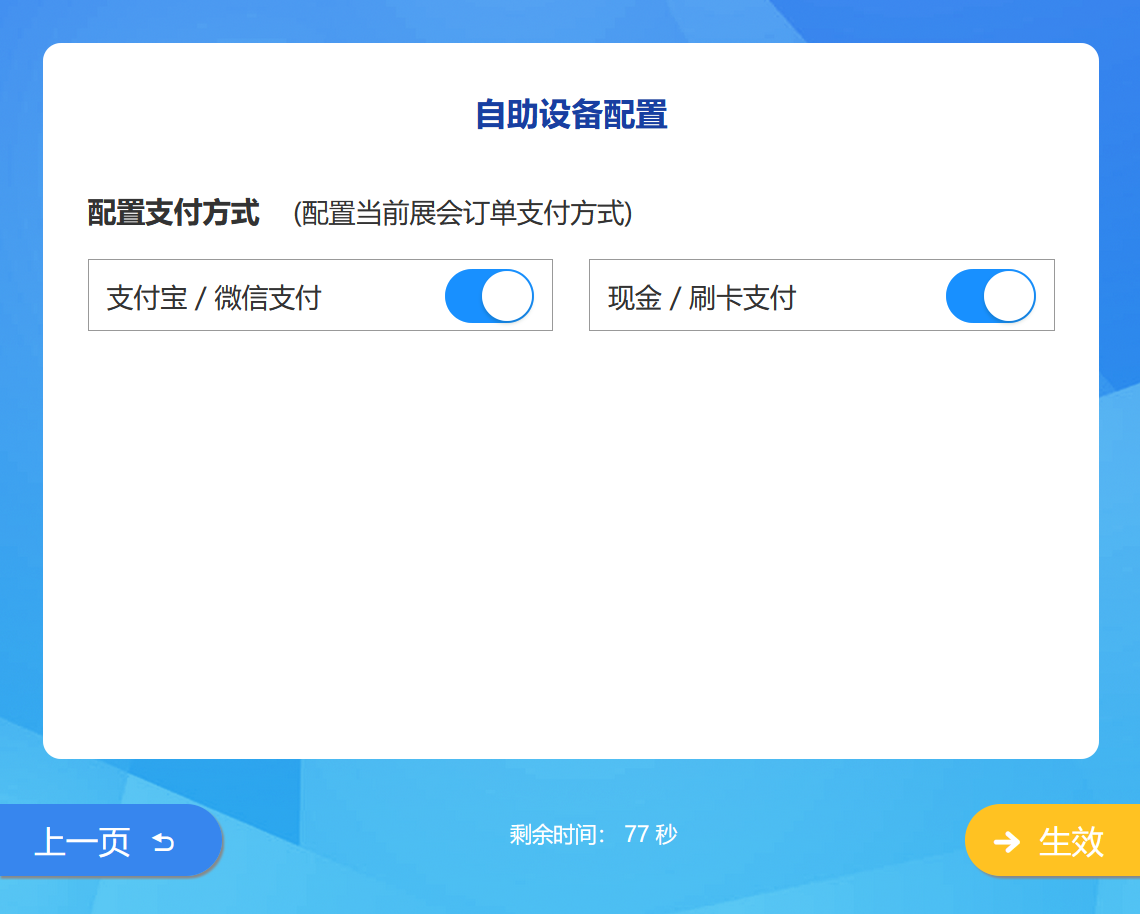Click the 支付宝 / 微信支付 label
The image size is (1140, 914).
[x=214, y=298]
